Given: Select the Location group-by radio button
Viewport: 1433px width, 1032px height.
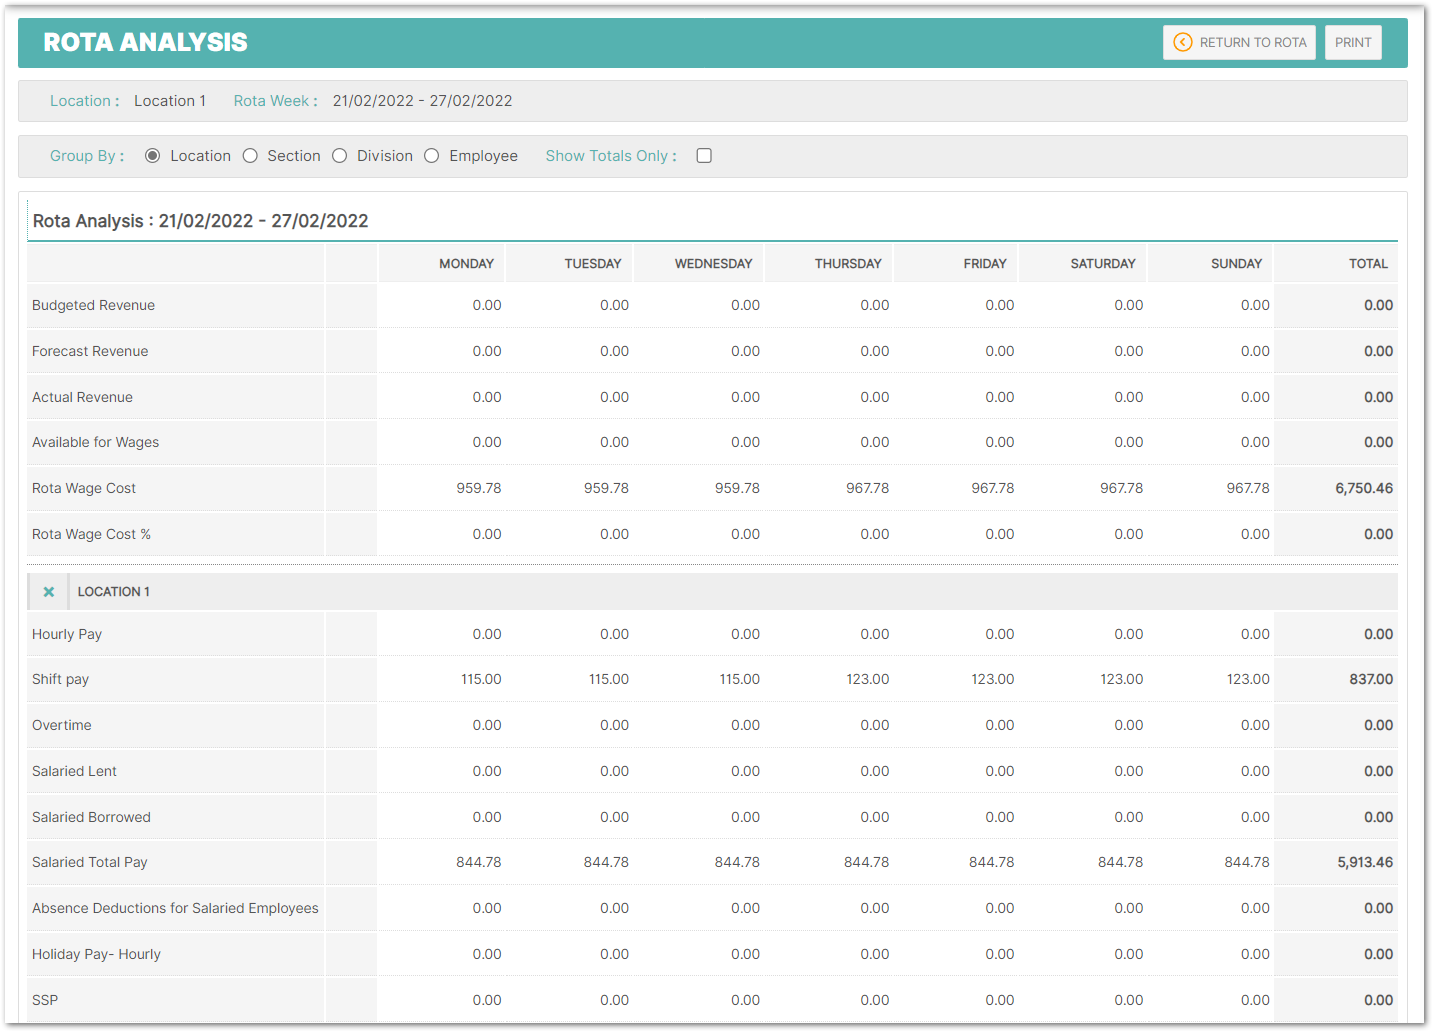Looking at the screenshot, I should 153,156.
